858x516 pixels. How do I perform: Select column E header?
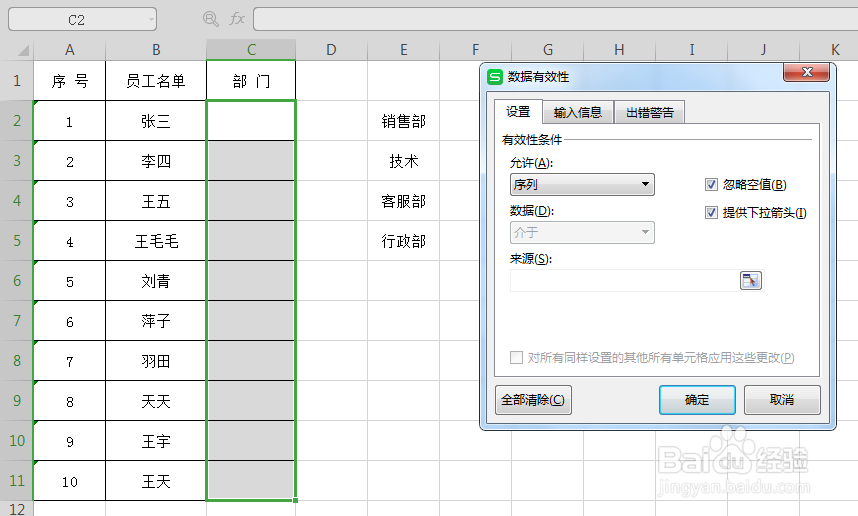(404, 50)
